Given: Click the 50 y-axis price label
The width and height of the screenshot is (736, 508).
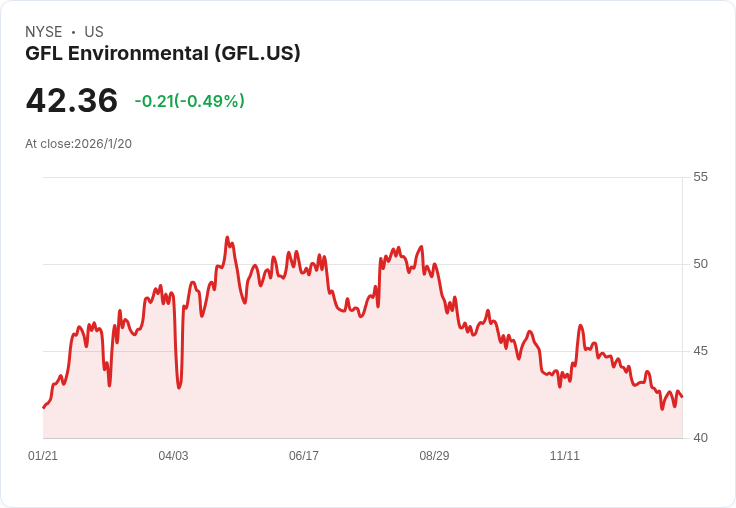Looking at the screenshot, I should 700,264.
